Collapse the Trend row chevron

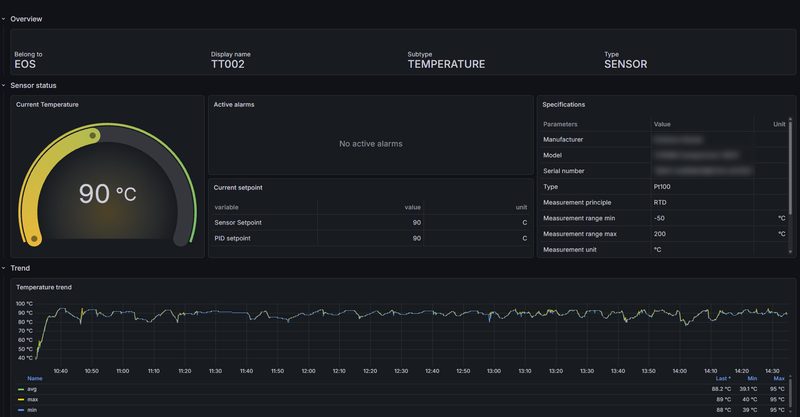click(x=4, y=268)
